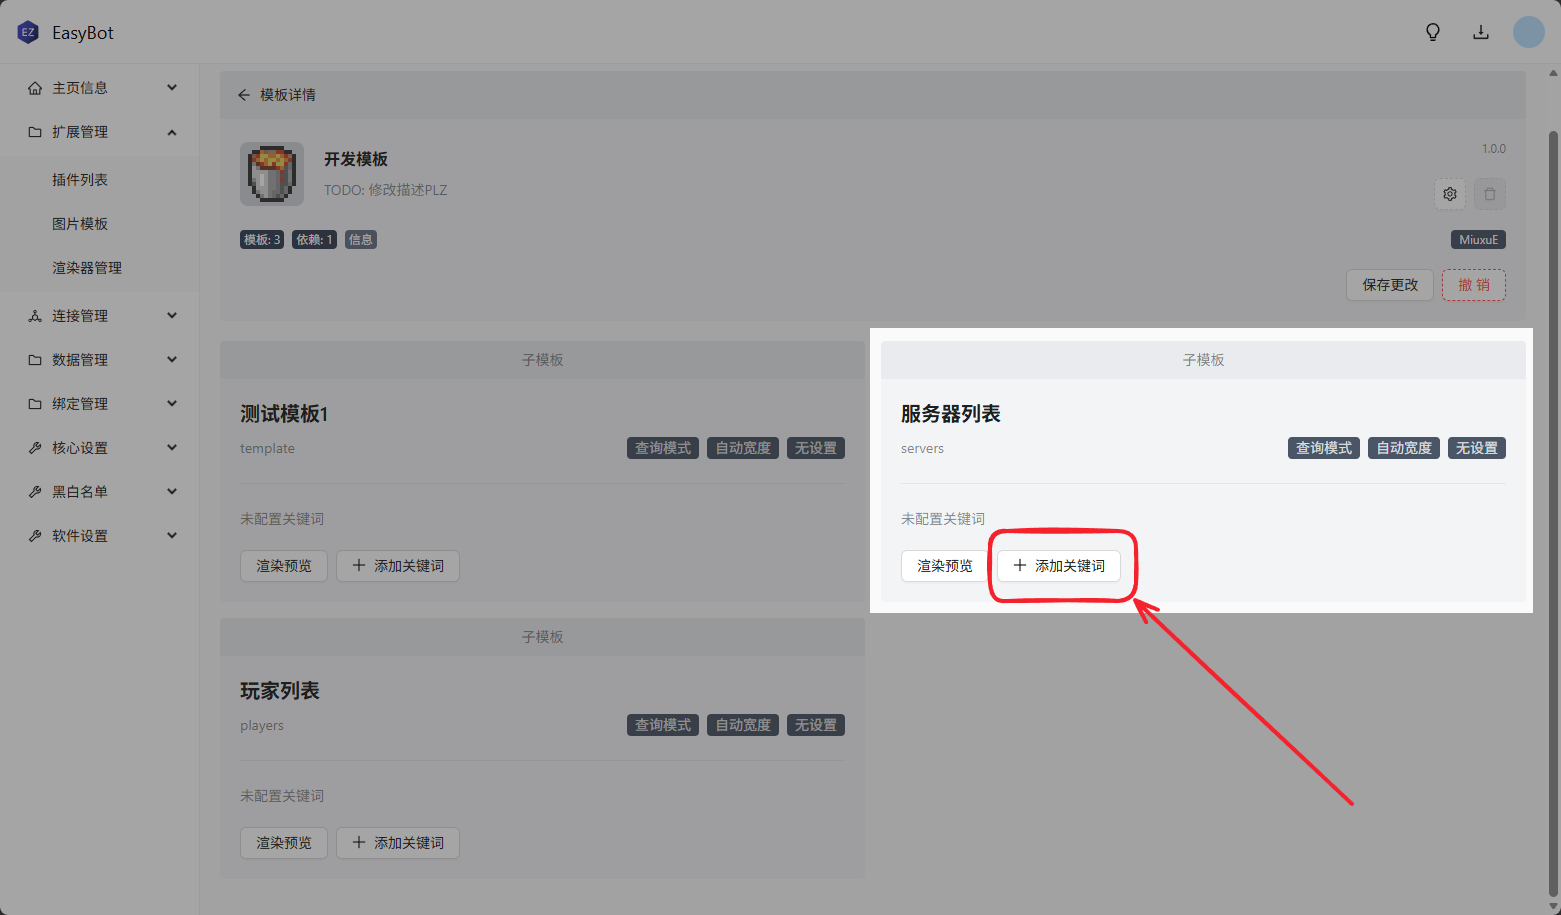Open 图片模板 in the sidebar
Image resolution: width=1561 pixels, height=915 pixels.
(80, 224)
